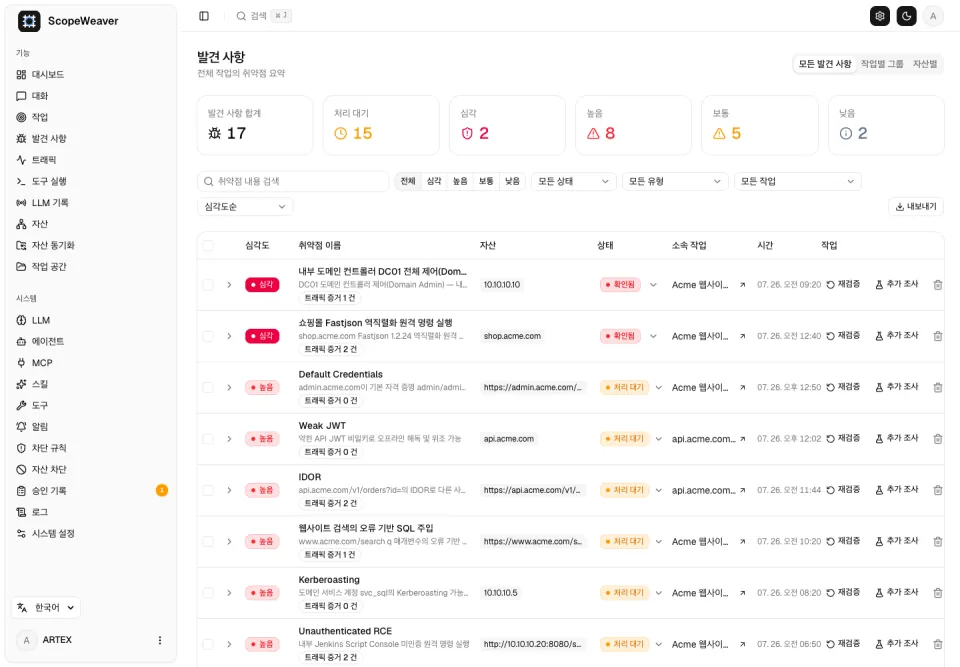
Task: Open the top bar 검색 search box
Action: (263, 16)
